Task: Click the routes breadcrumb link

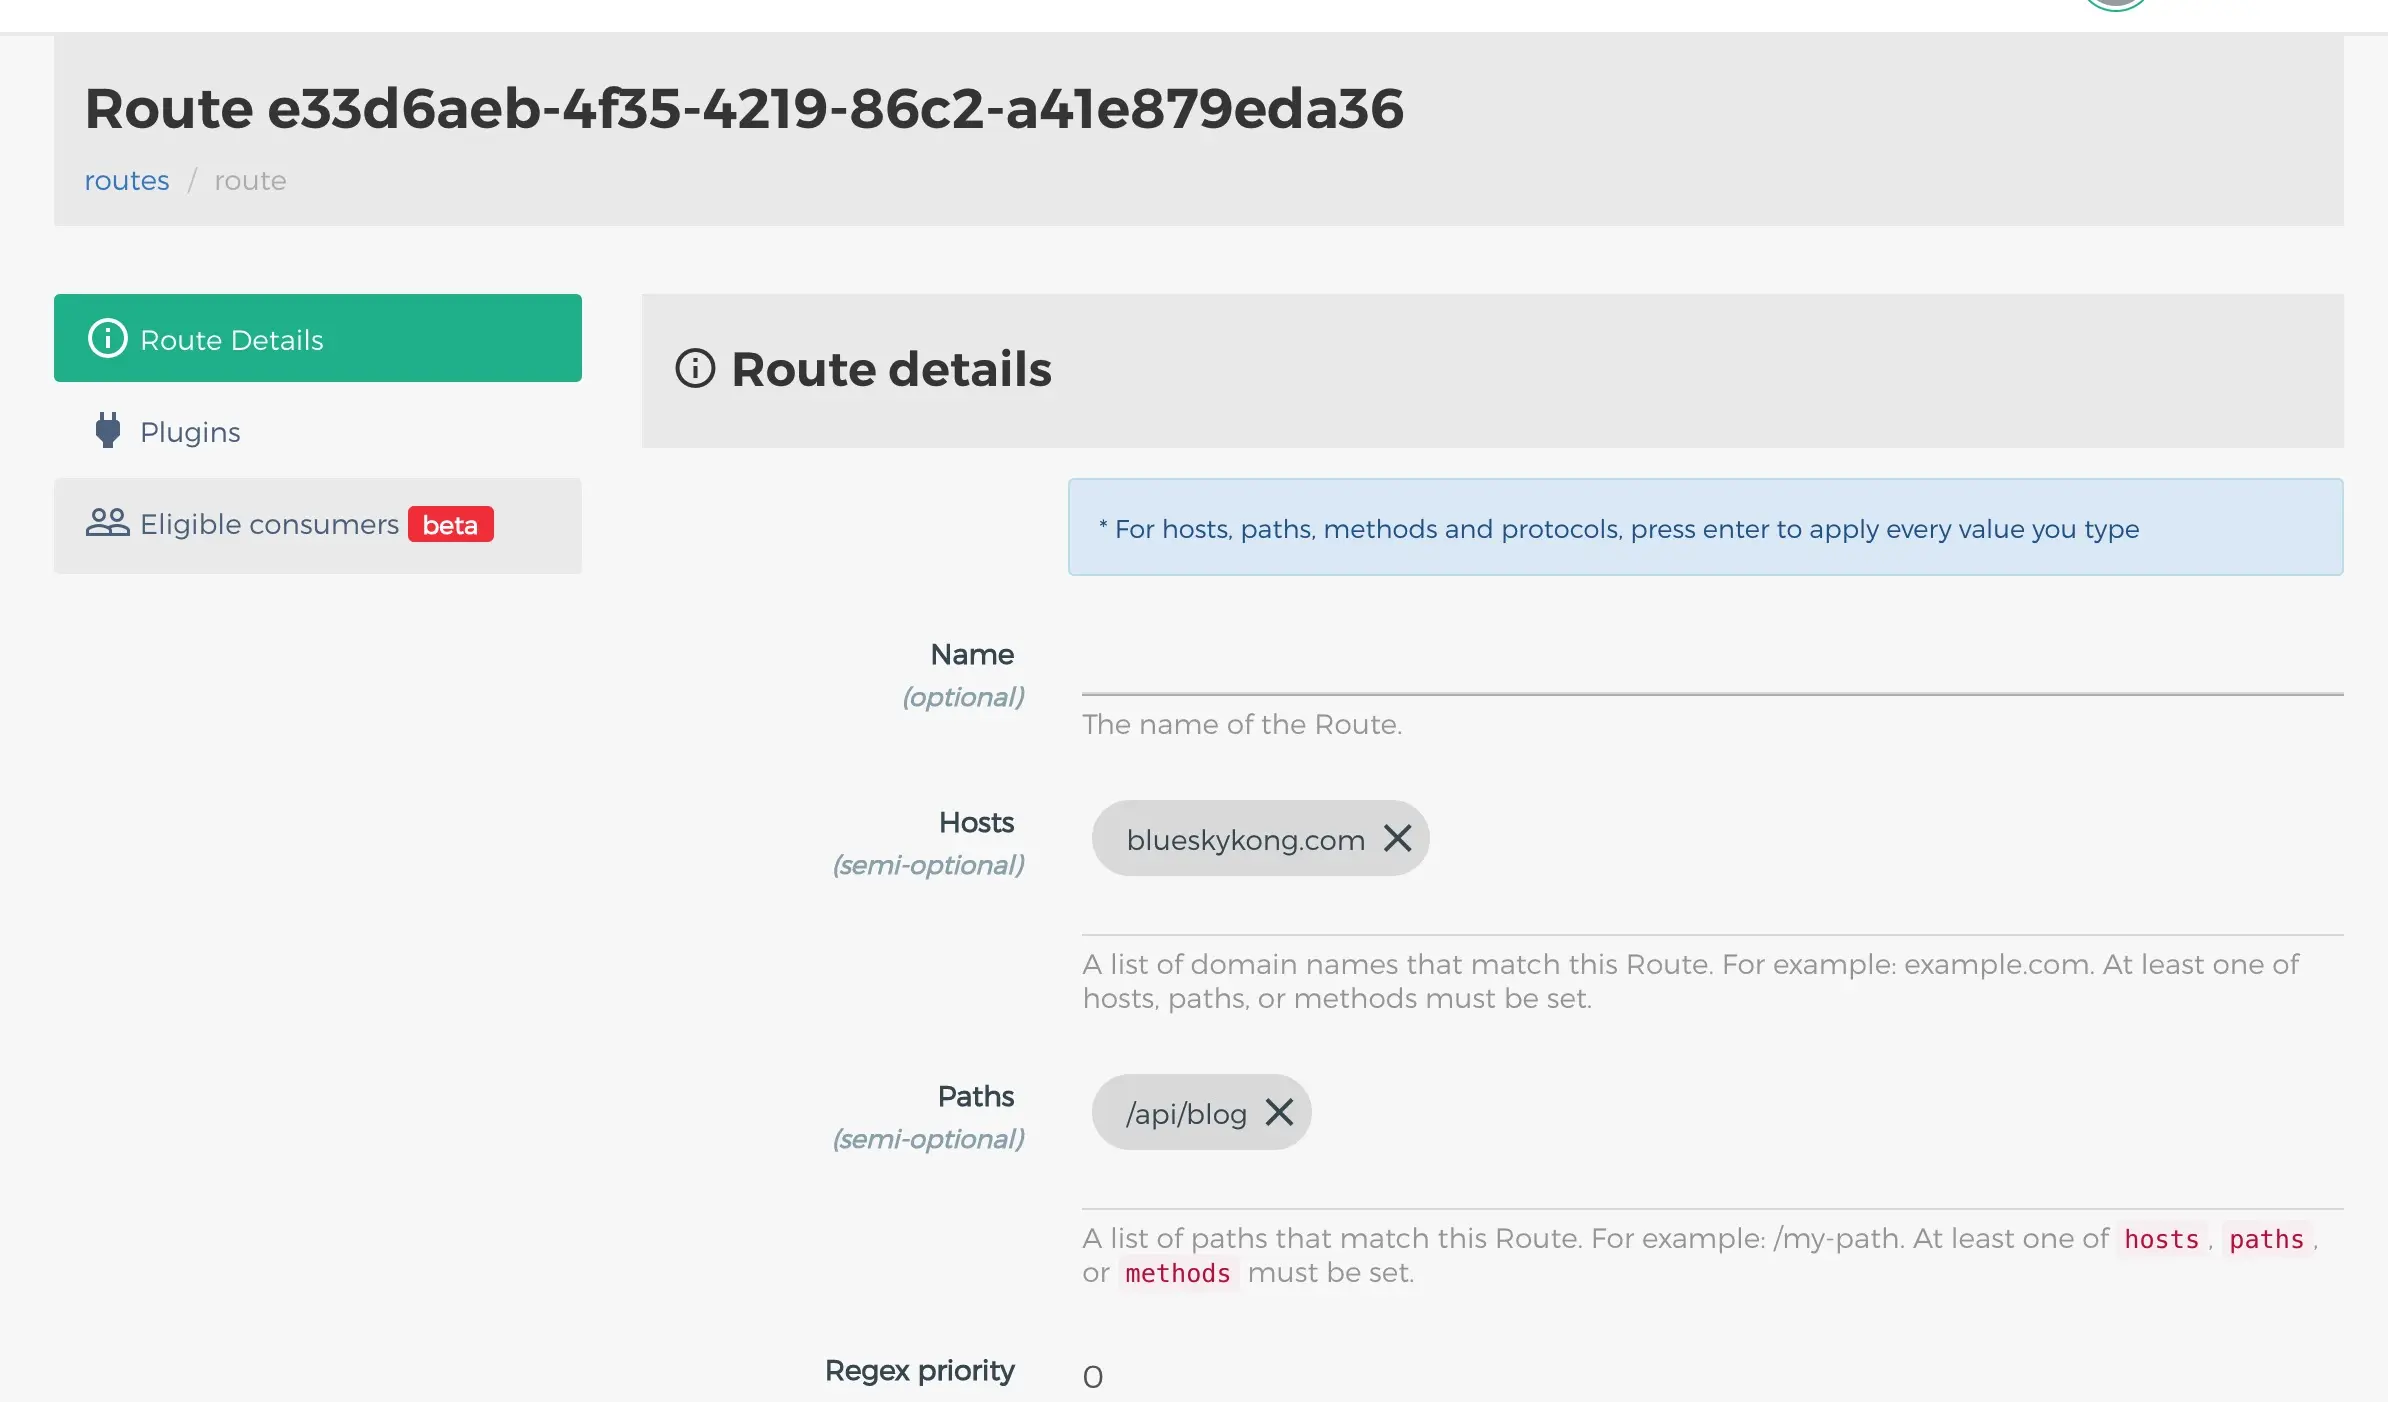Action: [126, 181]
